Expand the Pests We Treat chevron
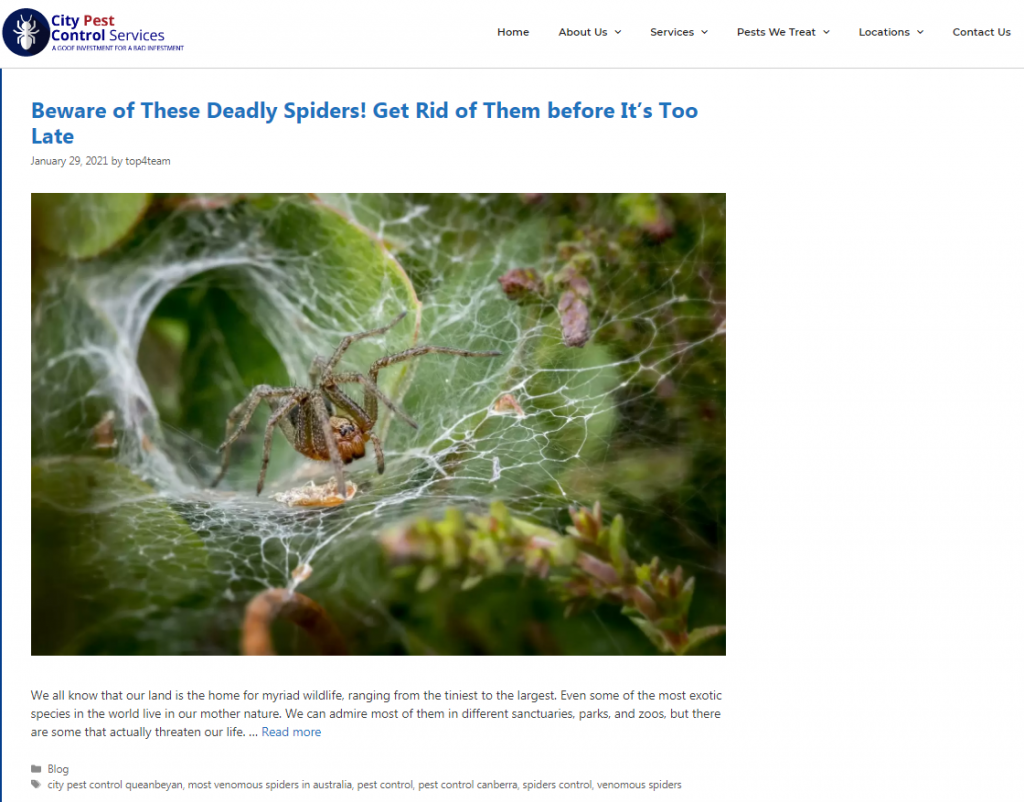Screen dimensions: 1024x802 [826, 32]
